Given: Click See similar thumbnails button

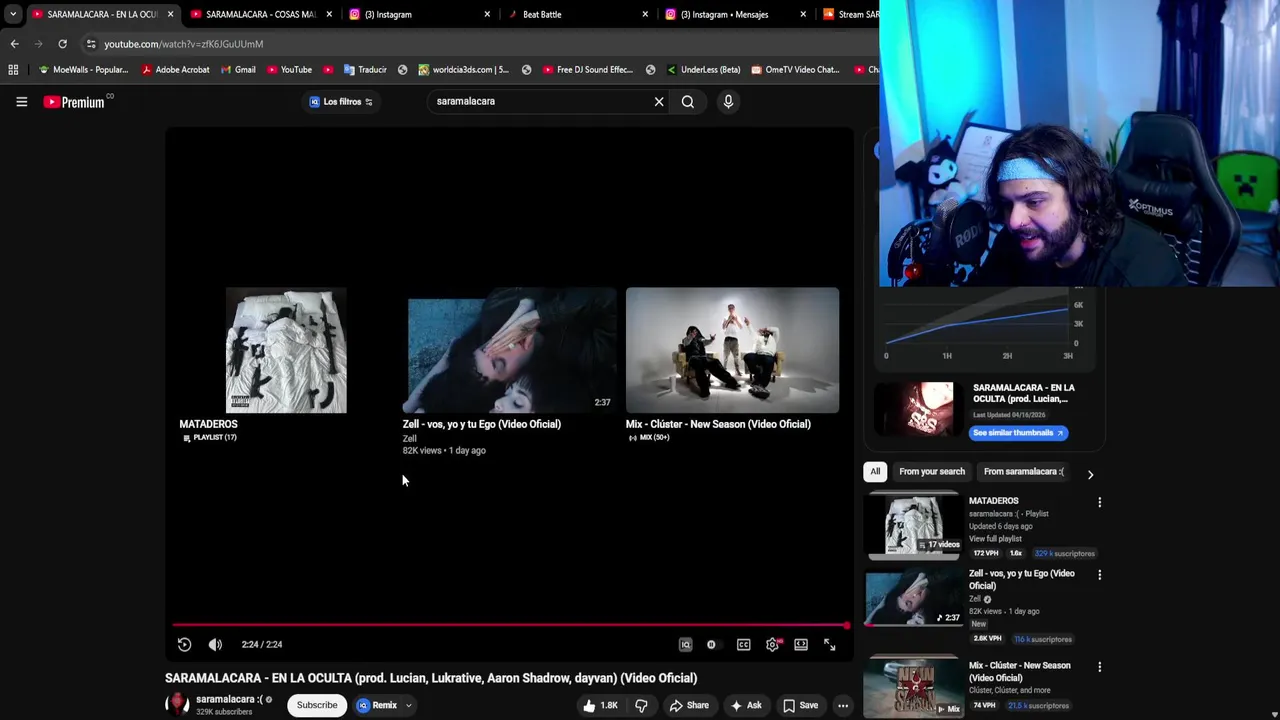Looking at the screenshot, I should point(1018,433).
